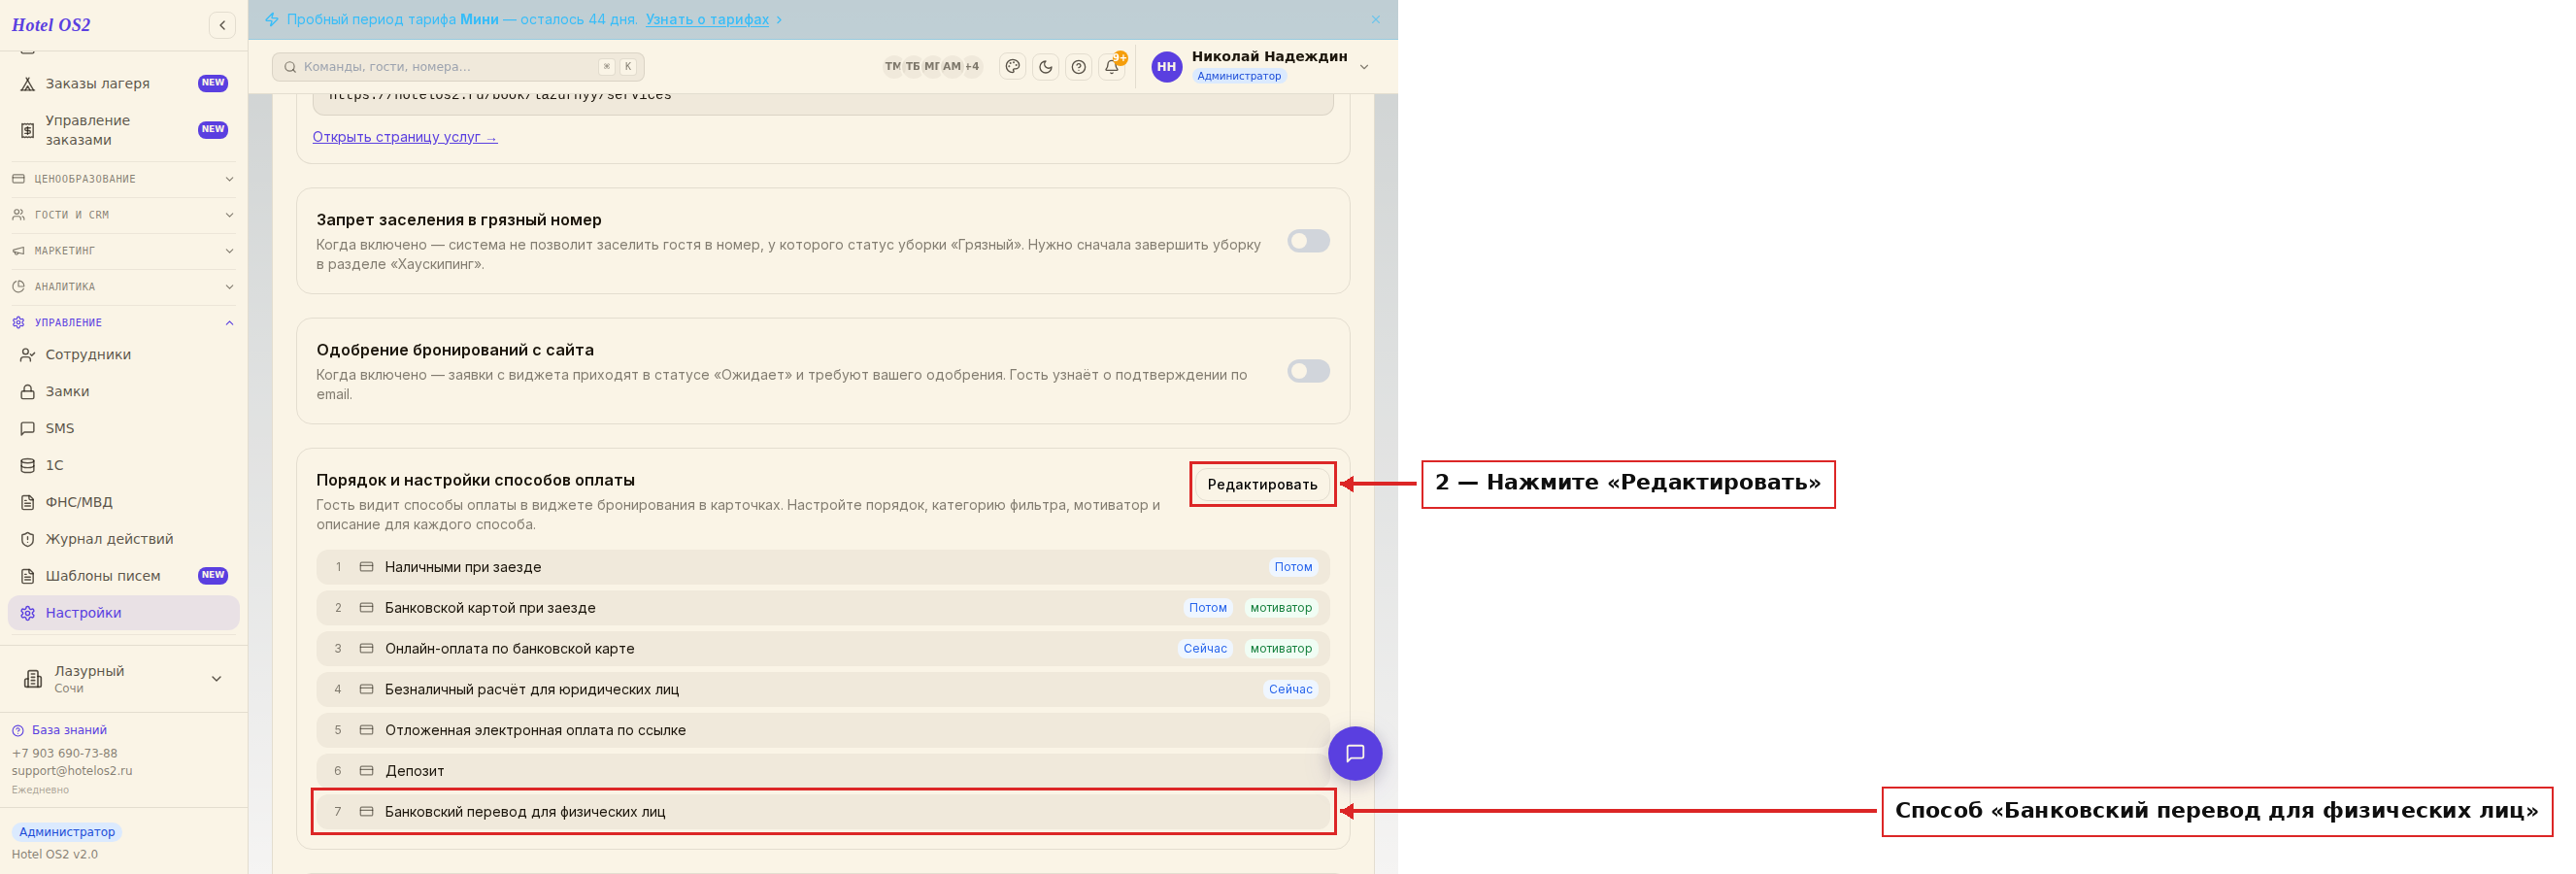Collapse the sidebar with arrow icon
This screenshot has height=874, width=2576.
(222, 25)
